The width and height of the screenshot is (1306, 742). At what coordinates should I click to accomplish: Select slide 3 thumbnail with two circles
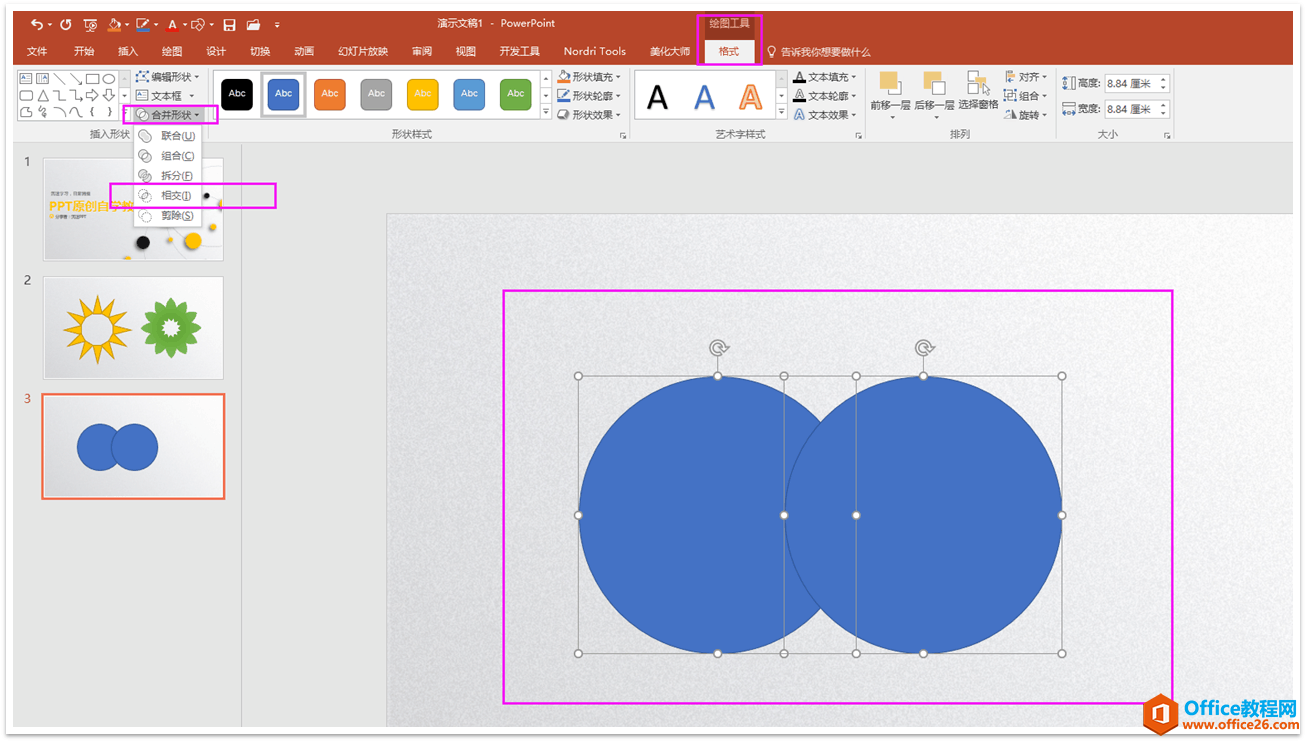[133, 446]
